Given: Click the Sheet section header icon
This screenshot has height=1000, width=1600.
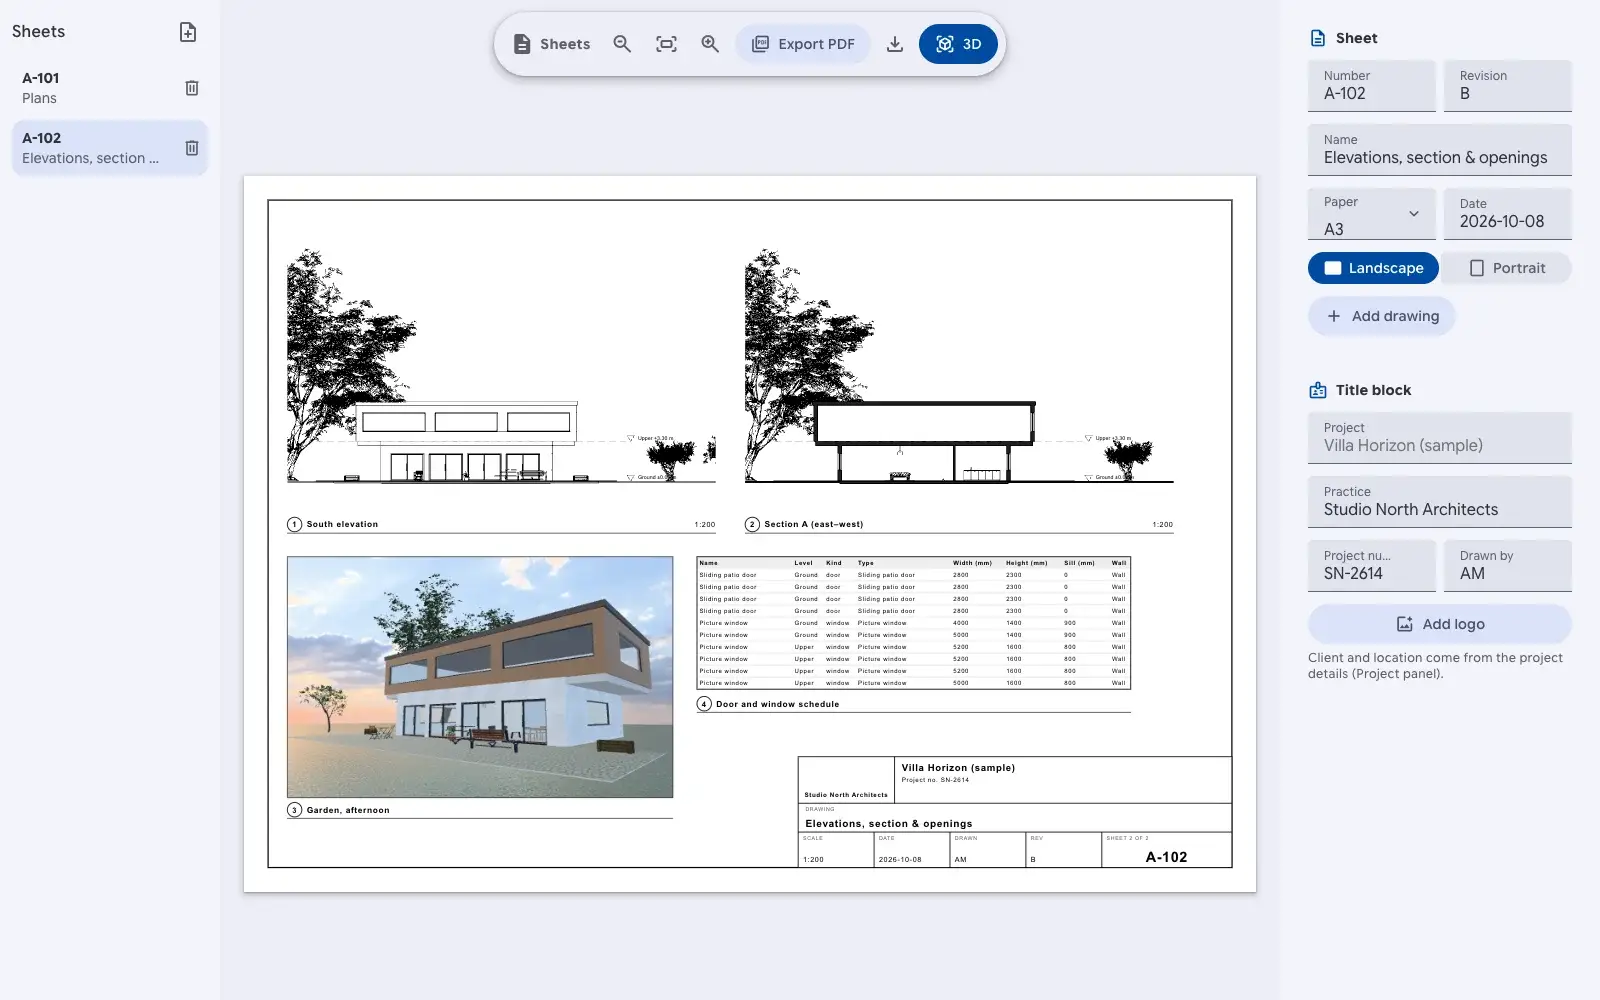Looking at the screenshot, I should click(1318, 38).
